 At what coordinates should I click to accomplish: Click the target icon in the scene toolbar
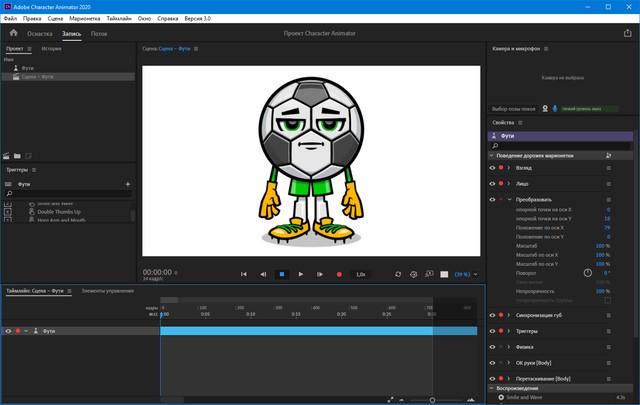point(413,274)
